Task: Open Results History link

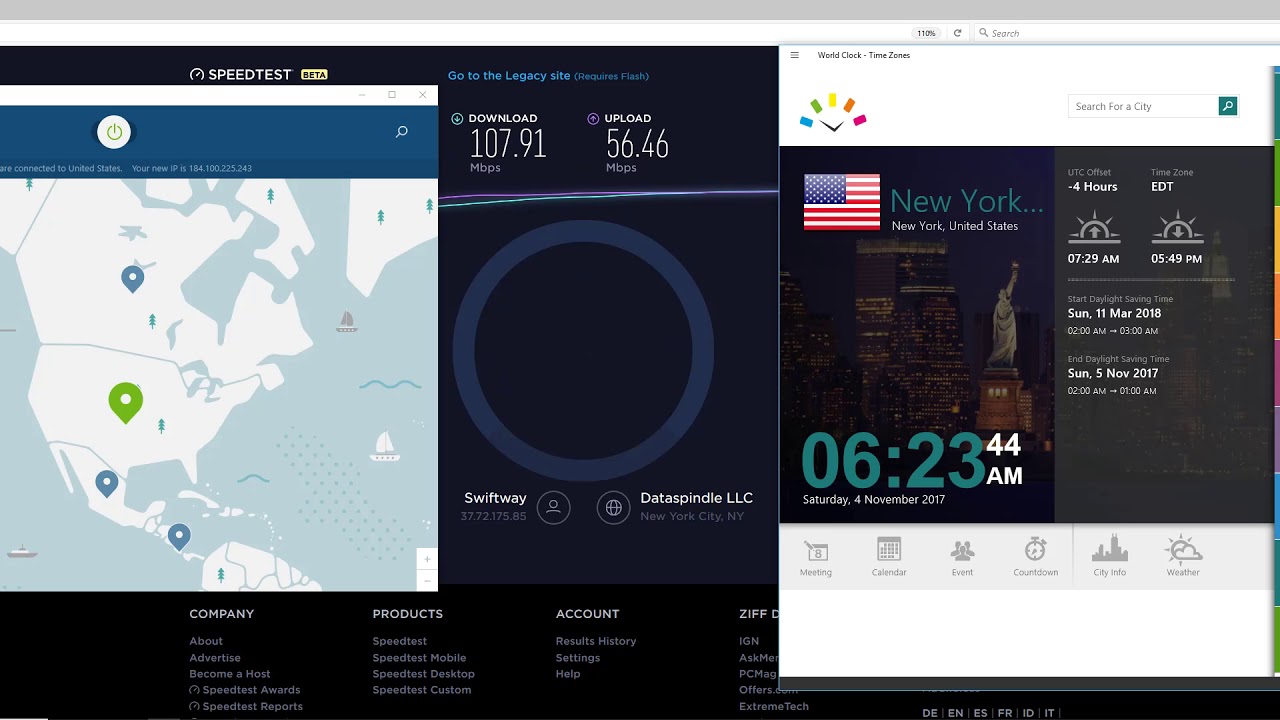Action: (596, 641)
